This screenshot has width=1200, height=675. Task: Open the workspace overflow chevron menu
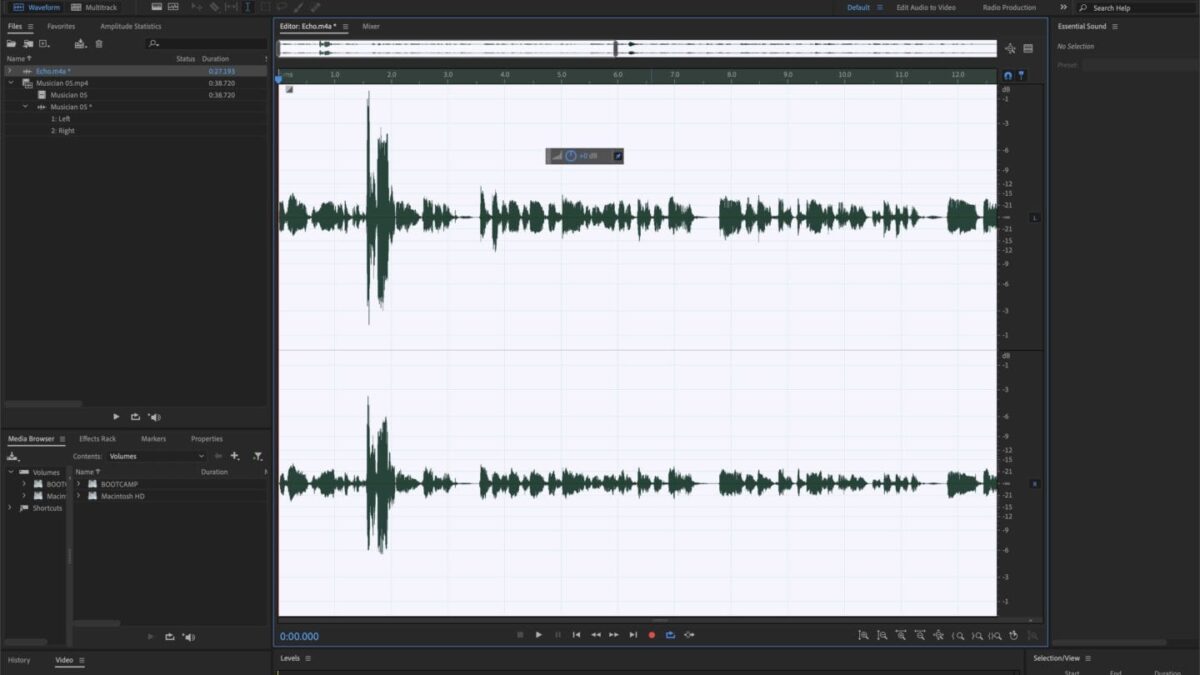coord(1063,7)
